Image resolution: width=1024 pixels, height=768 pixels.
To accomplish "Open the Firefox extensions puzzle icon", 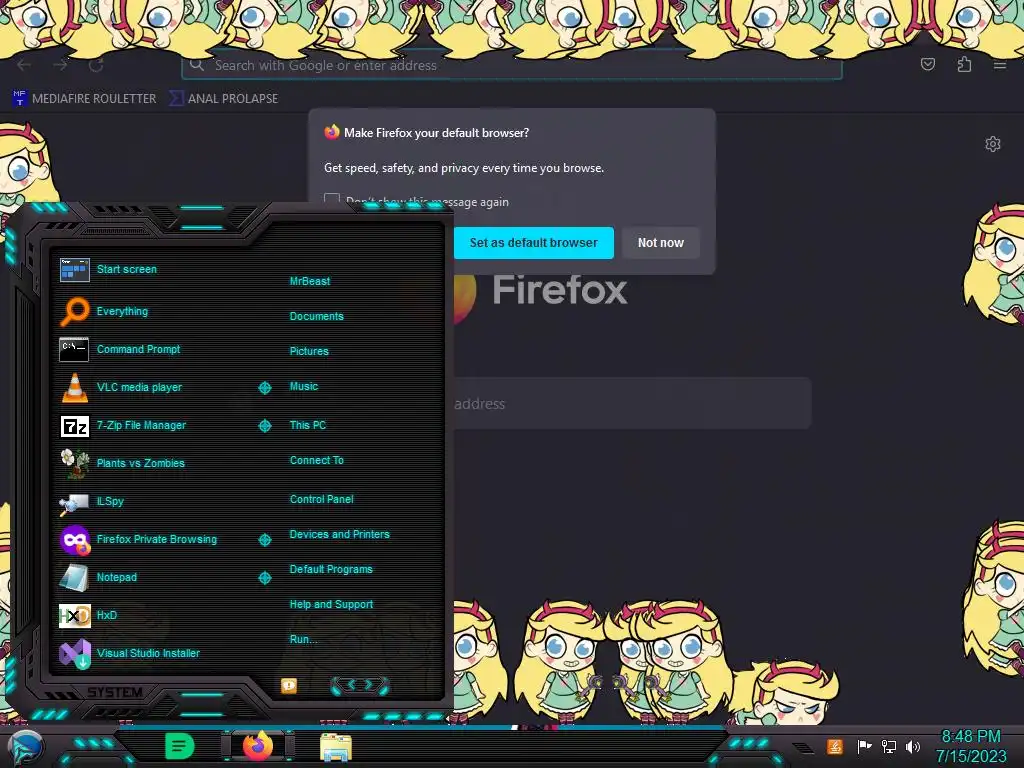I will point(964,64).
